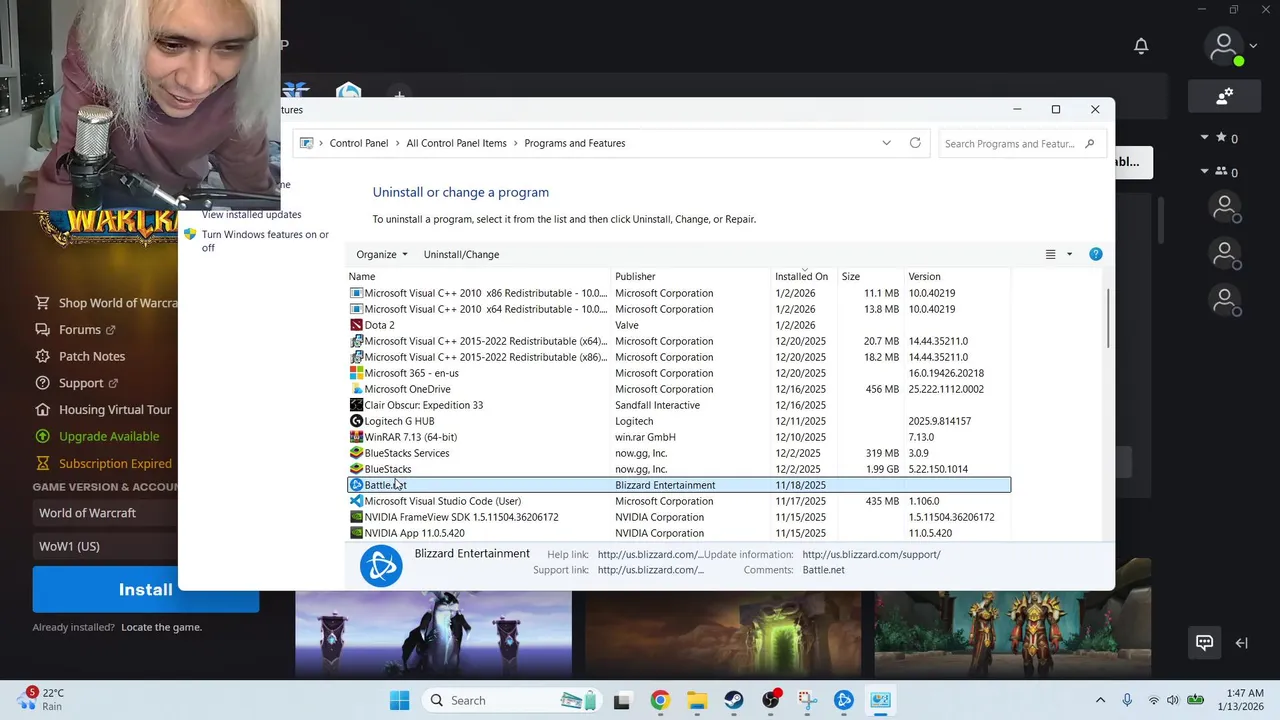Sort by the Name column header
The height and width of the screenshot is (720, 1280).
[x=478, y=276]
